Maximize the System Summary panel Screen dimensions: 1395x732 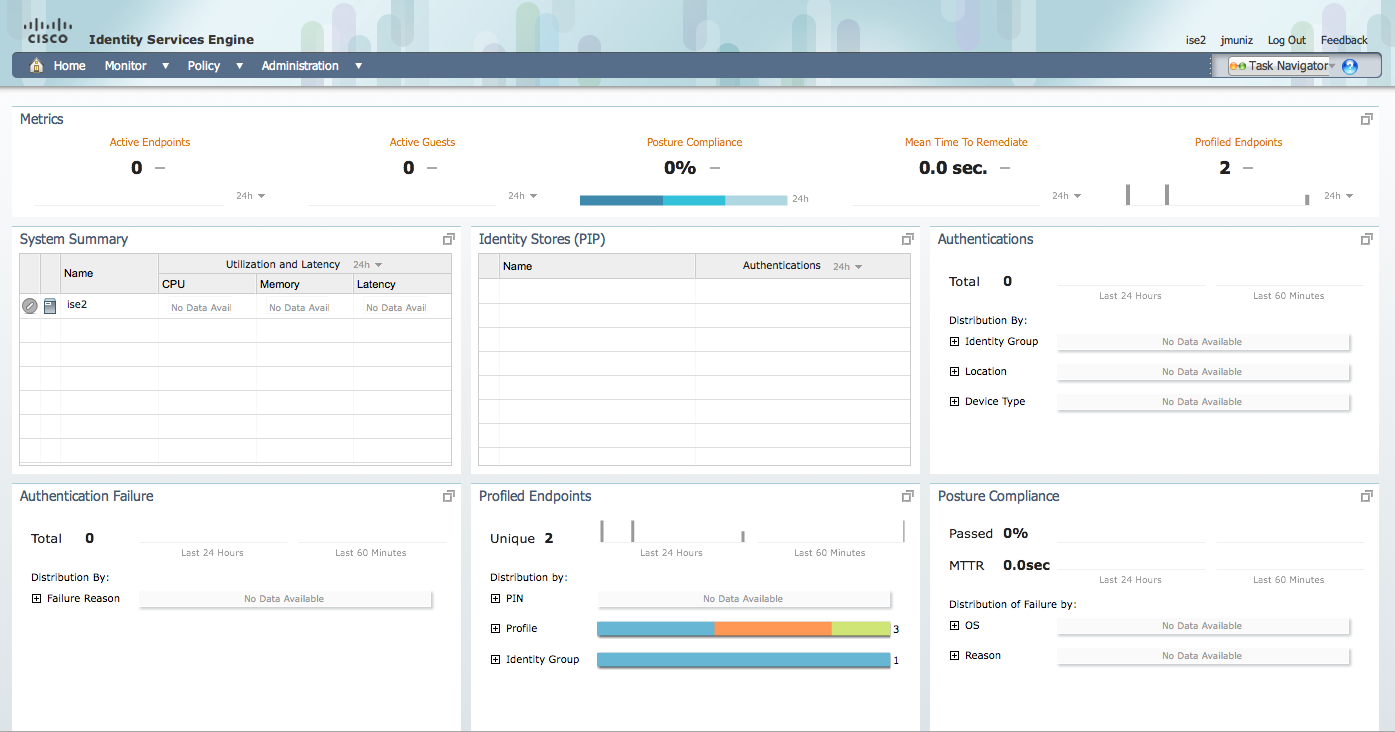click(449, 239)
